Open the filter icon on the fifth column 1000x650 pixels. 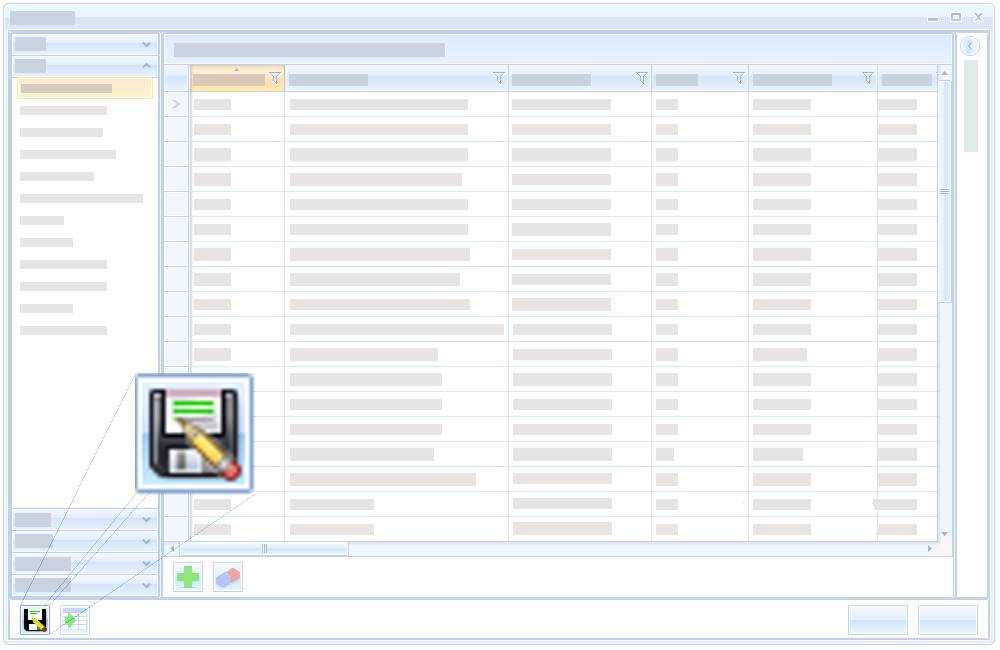(867, 78)
